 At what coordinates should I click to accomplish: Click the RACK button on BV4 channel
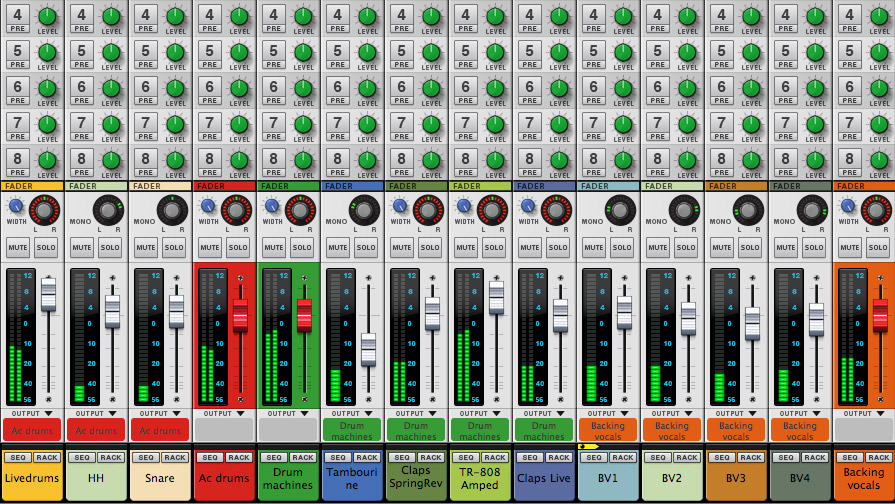point(814,457)
